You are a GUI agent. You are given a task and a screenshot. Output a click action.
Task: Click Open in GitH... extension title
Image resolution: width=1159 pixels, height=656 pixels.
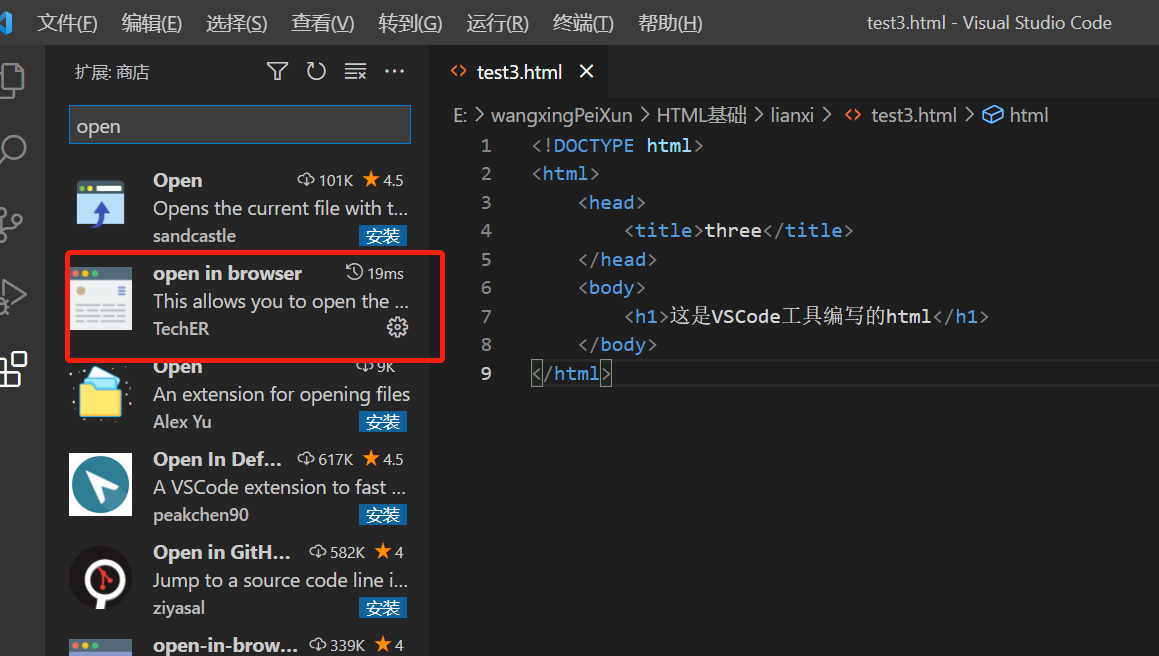[x=222, y=552]
